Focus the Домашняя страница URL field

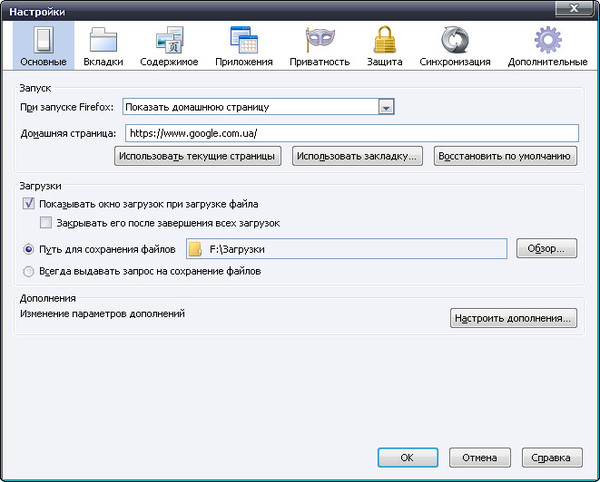pos(352,133)
